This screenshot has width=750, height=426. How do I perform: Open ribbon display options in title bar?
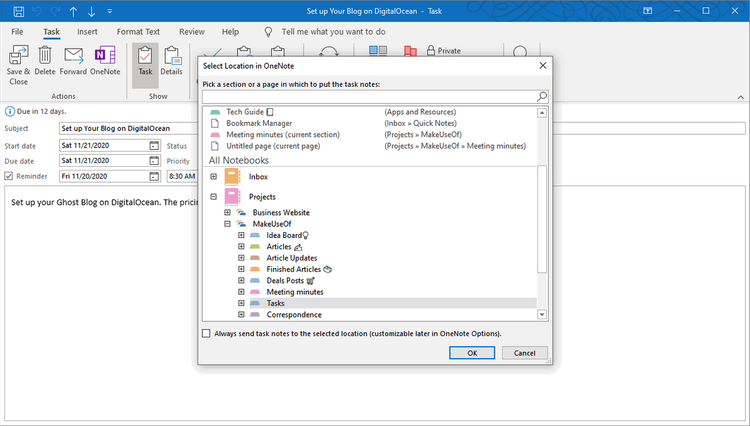[647, 11]
